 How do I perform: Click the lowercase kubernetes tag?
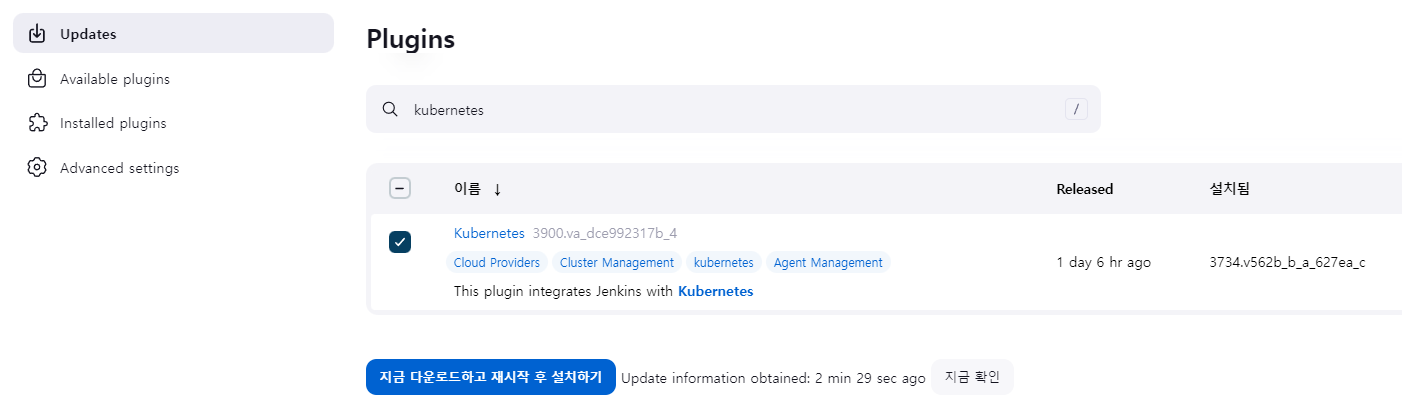coord(724,262)
